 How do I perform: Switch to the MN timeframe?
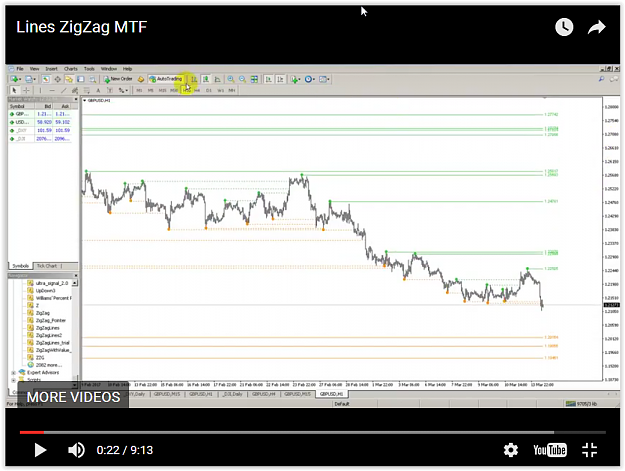click(x=232, y=90)
